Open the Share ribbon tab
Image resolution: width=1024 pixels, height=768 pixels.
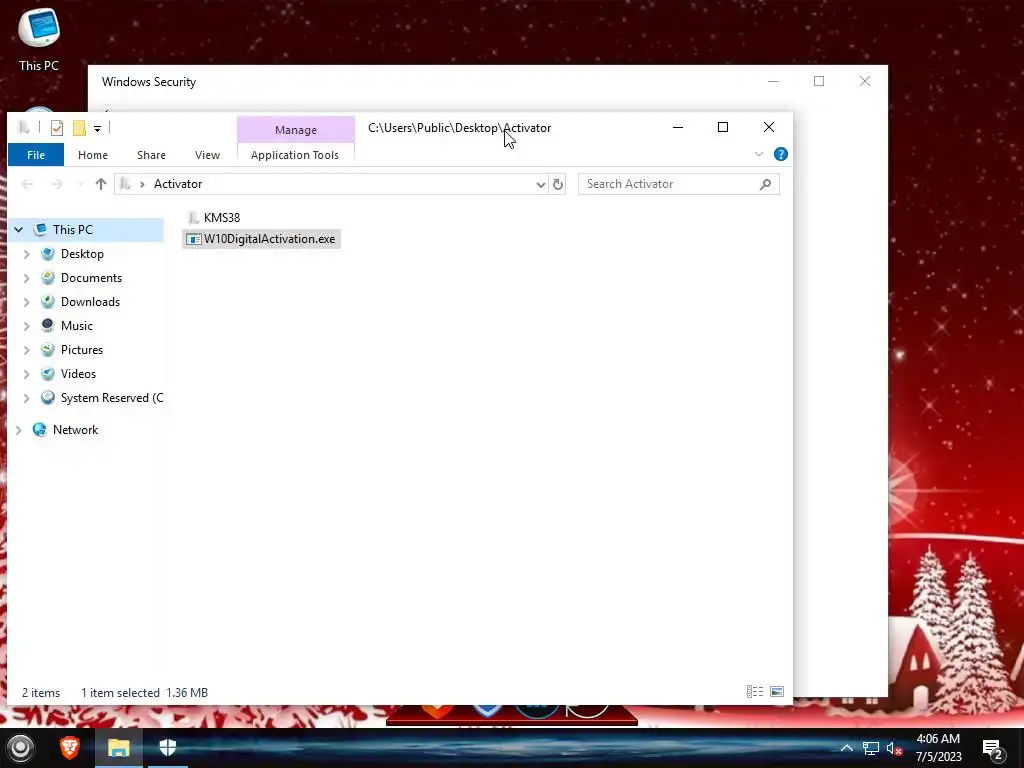(x=151, y=155)
